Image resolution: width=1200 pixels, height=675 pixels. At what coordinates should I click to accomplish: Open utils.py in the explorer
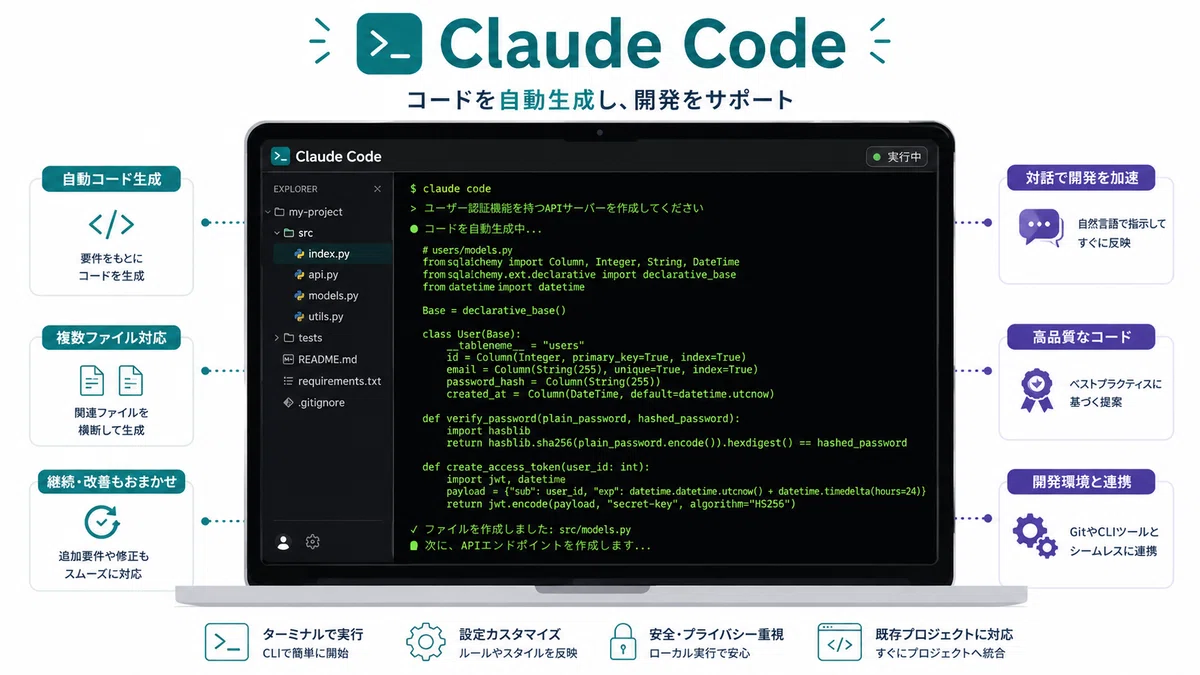[x=326, y=317]
